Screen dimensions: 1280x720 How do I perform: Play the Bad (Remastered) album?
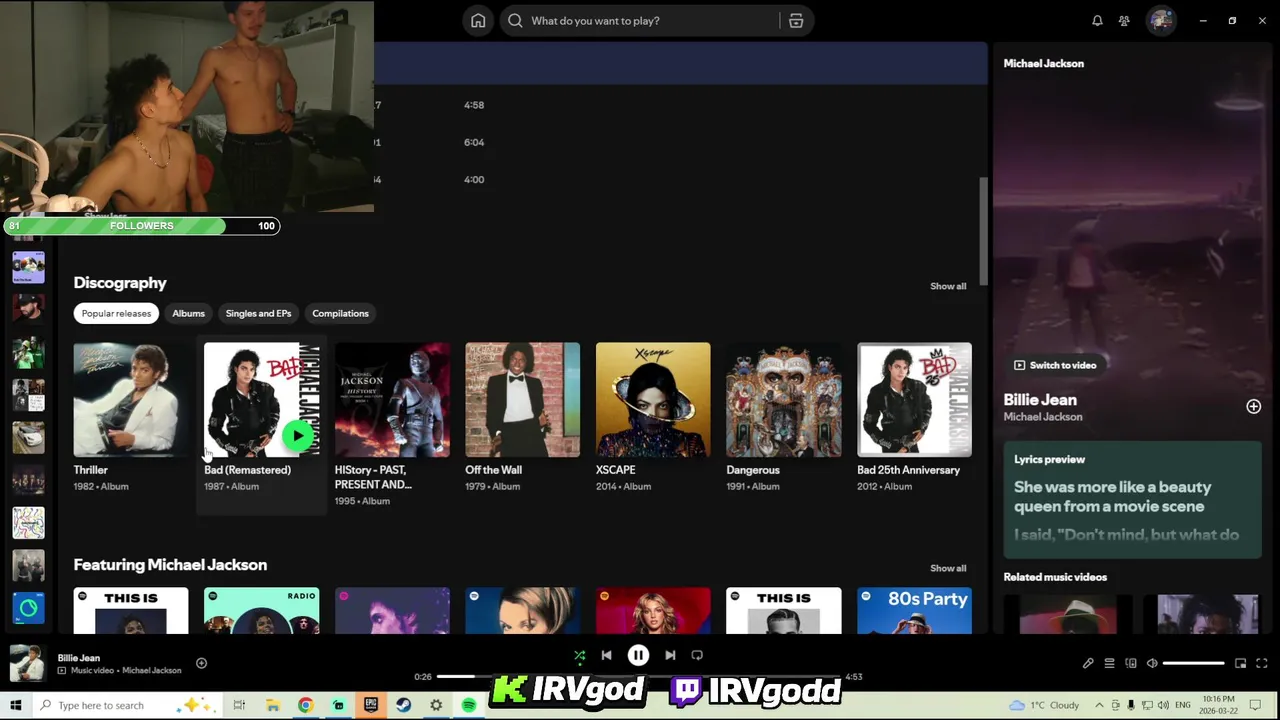[x=298, y=435]
